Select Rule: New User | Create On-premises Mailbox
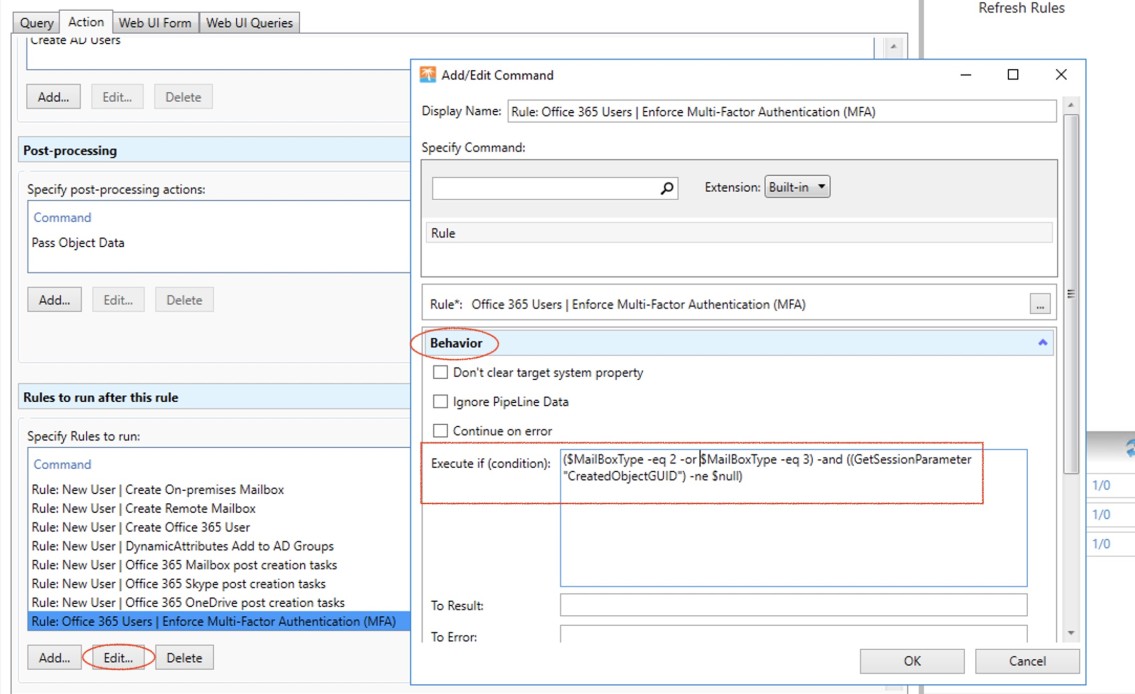 (x=158, y=489)
